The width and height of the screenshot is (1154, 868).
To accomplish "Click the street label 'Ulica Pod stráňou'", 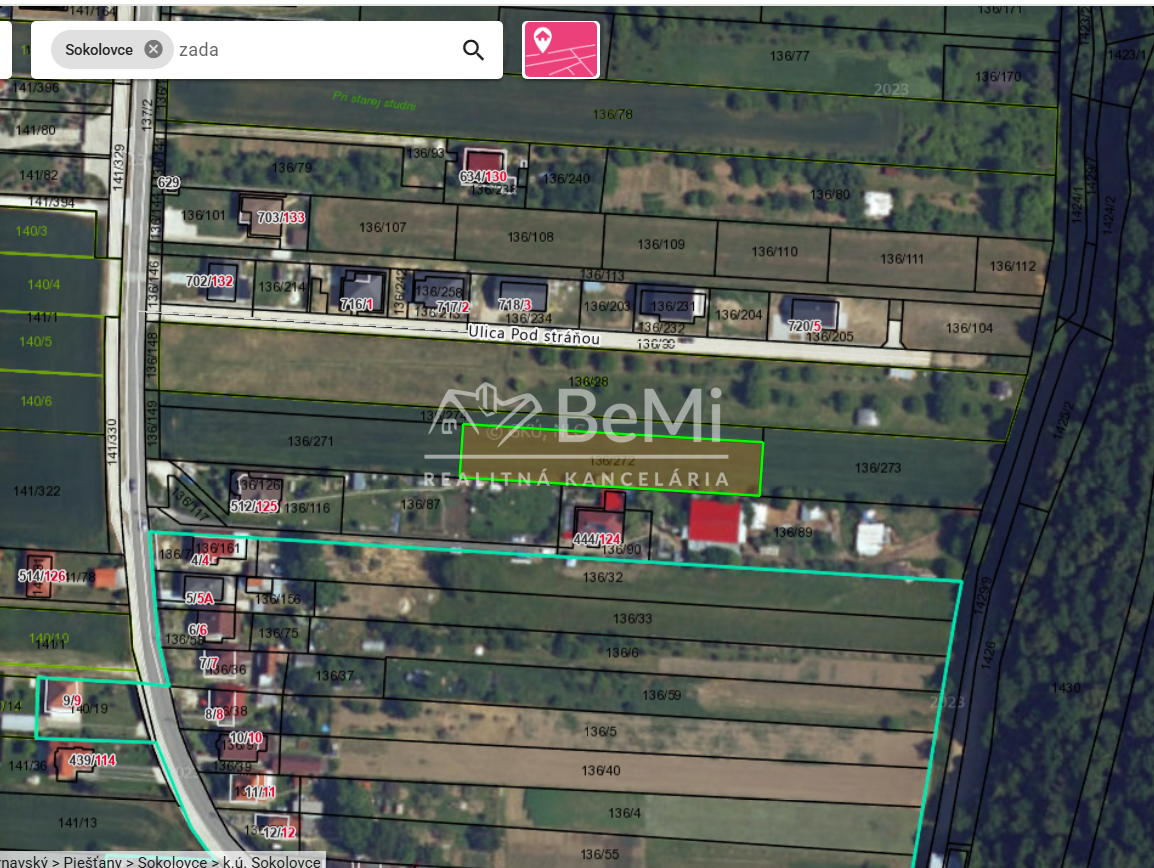I will 536,334.
